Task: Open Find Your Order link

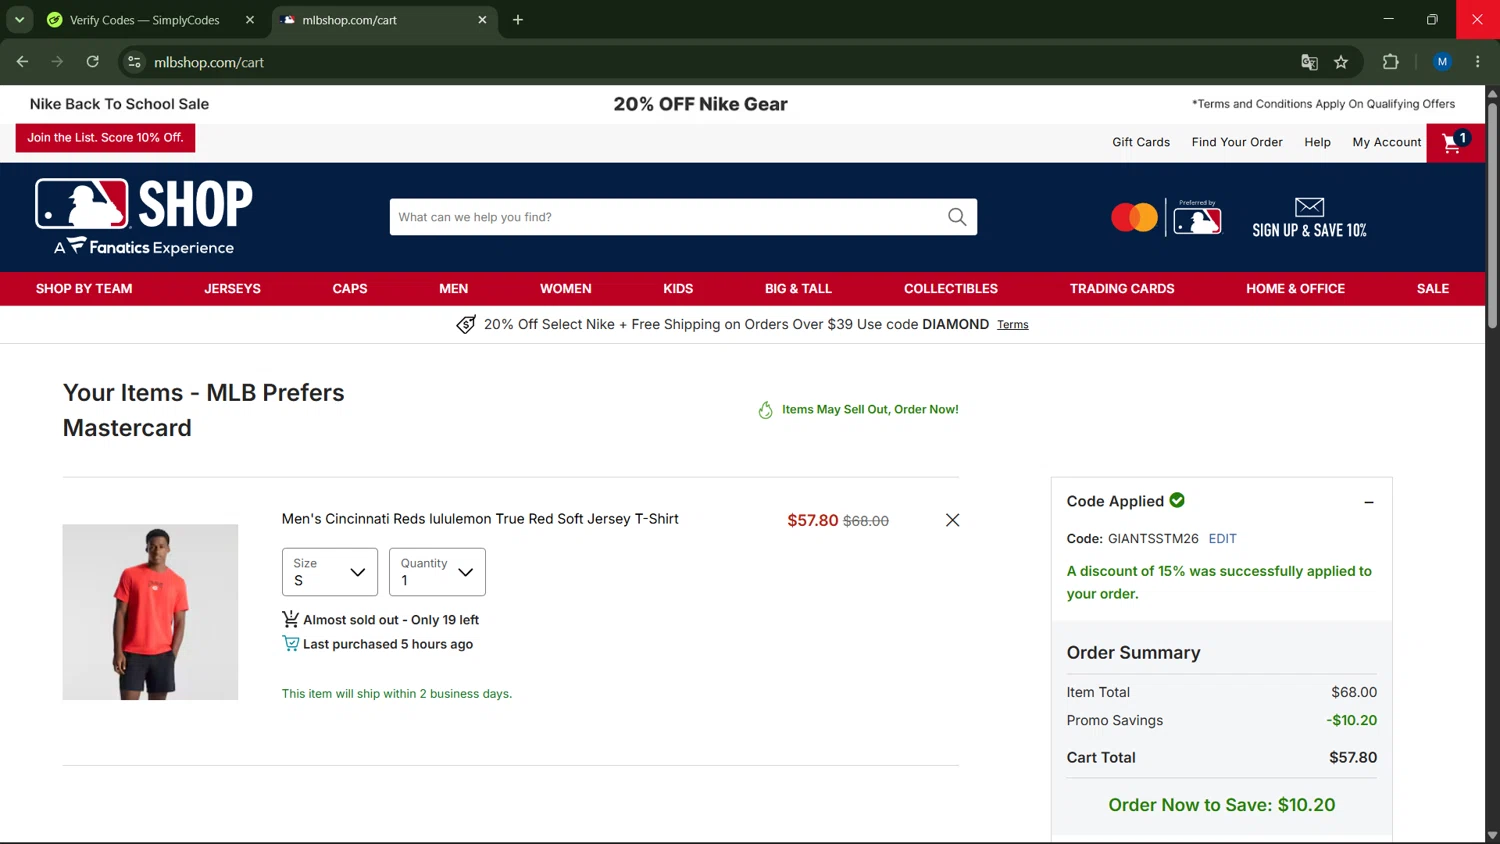Action: tap(1237, 142)
